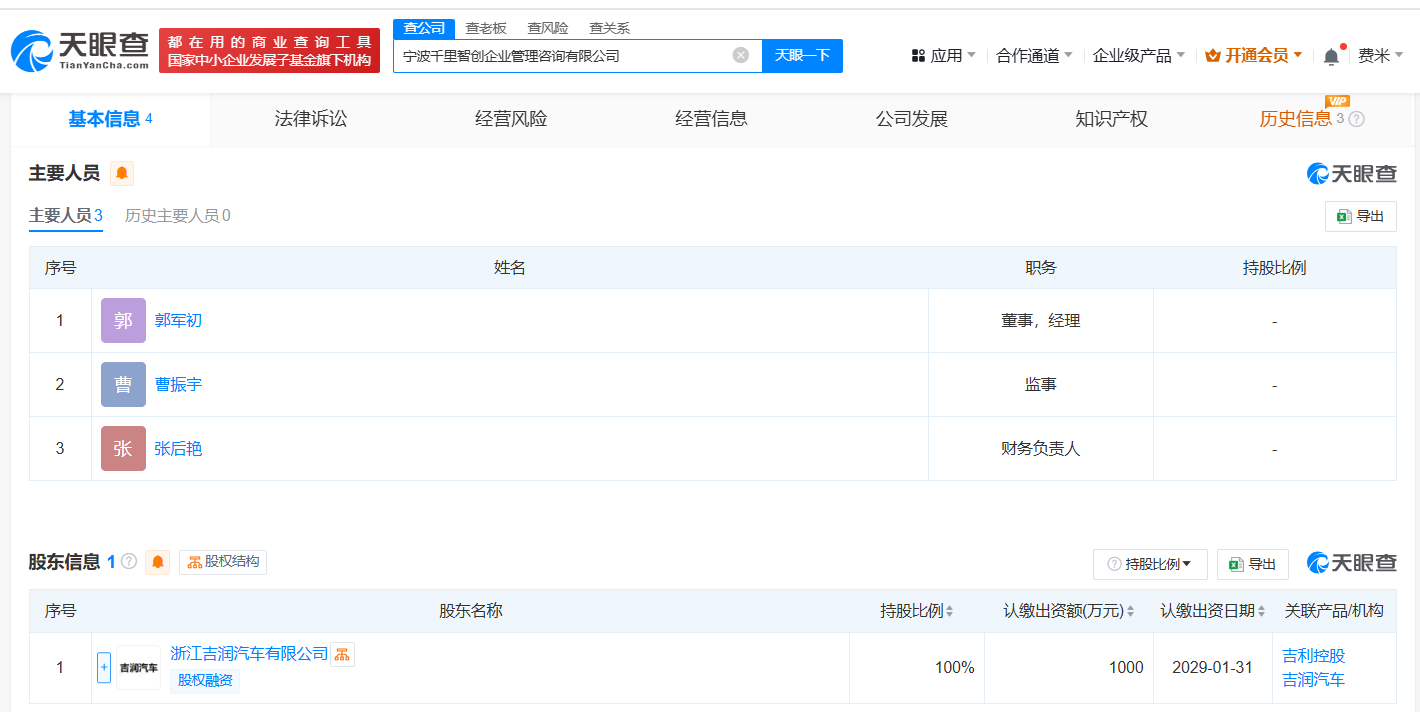Screen dimensions: 1420x712
Task: Click the 天眼一下 search button
Action: point(801,55)
